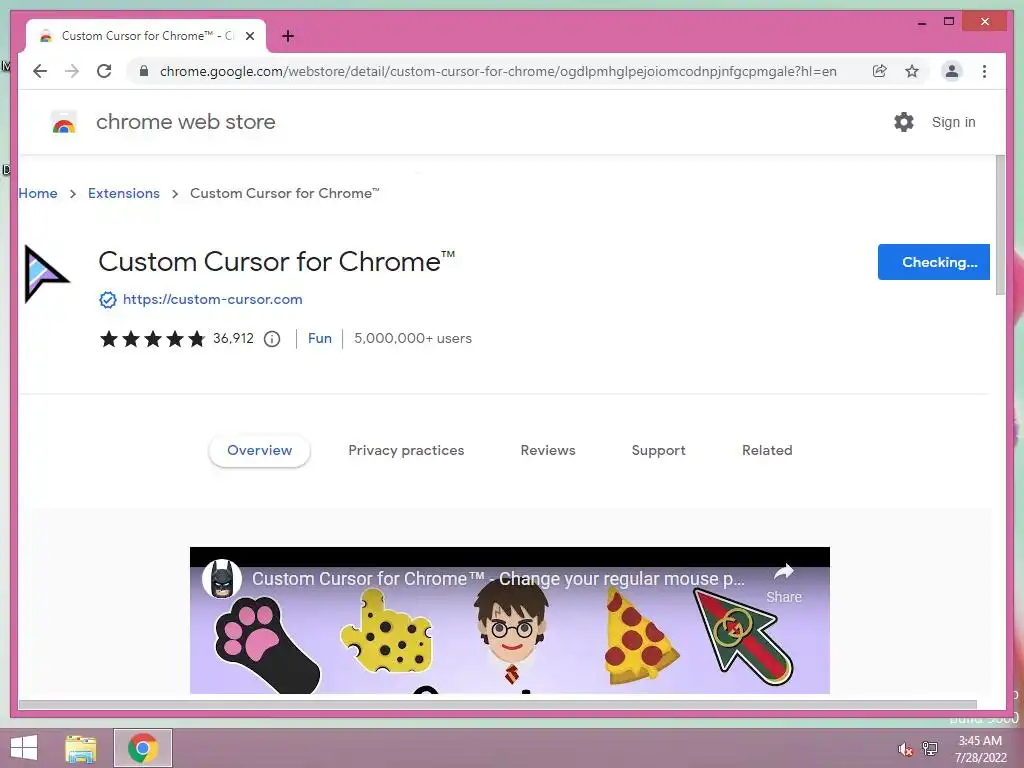Select the Custom Cursor for Chrome tab
Viewport: 1024px width, 768px height.
(x=146, y=36)
